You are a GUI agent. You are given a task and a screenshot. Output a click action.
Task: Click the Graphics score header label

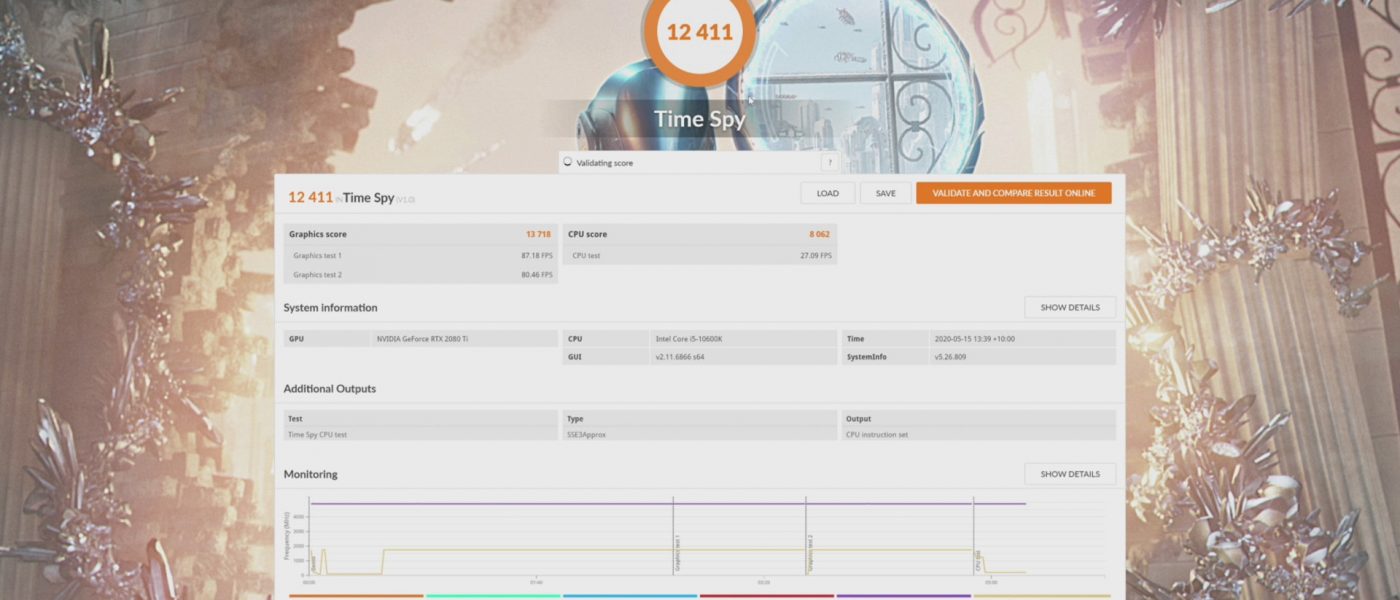point(317,234)
